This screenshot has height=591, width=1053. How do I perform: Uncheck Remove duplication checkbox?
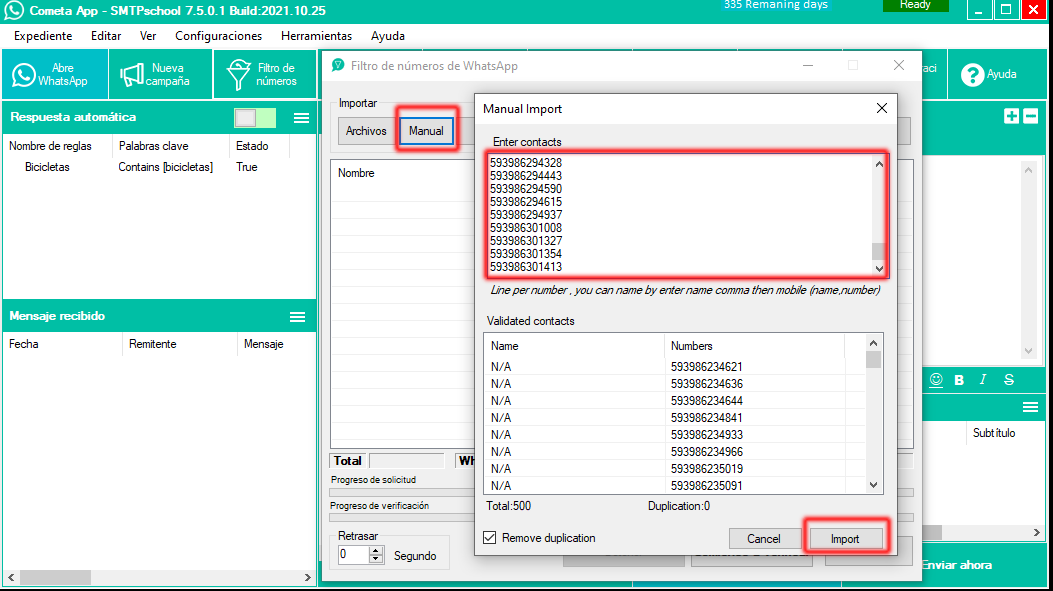(x=490, y=538)
